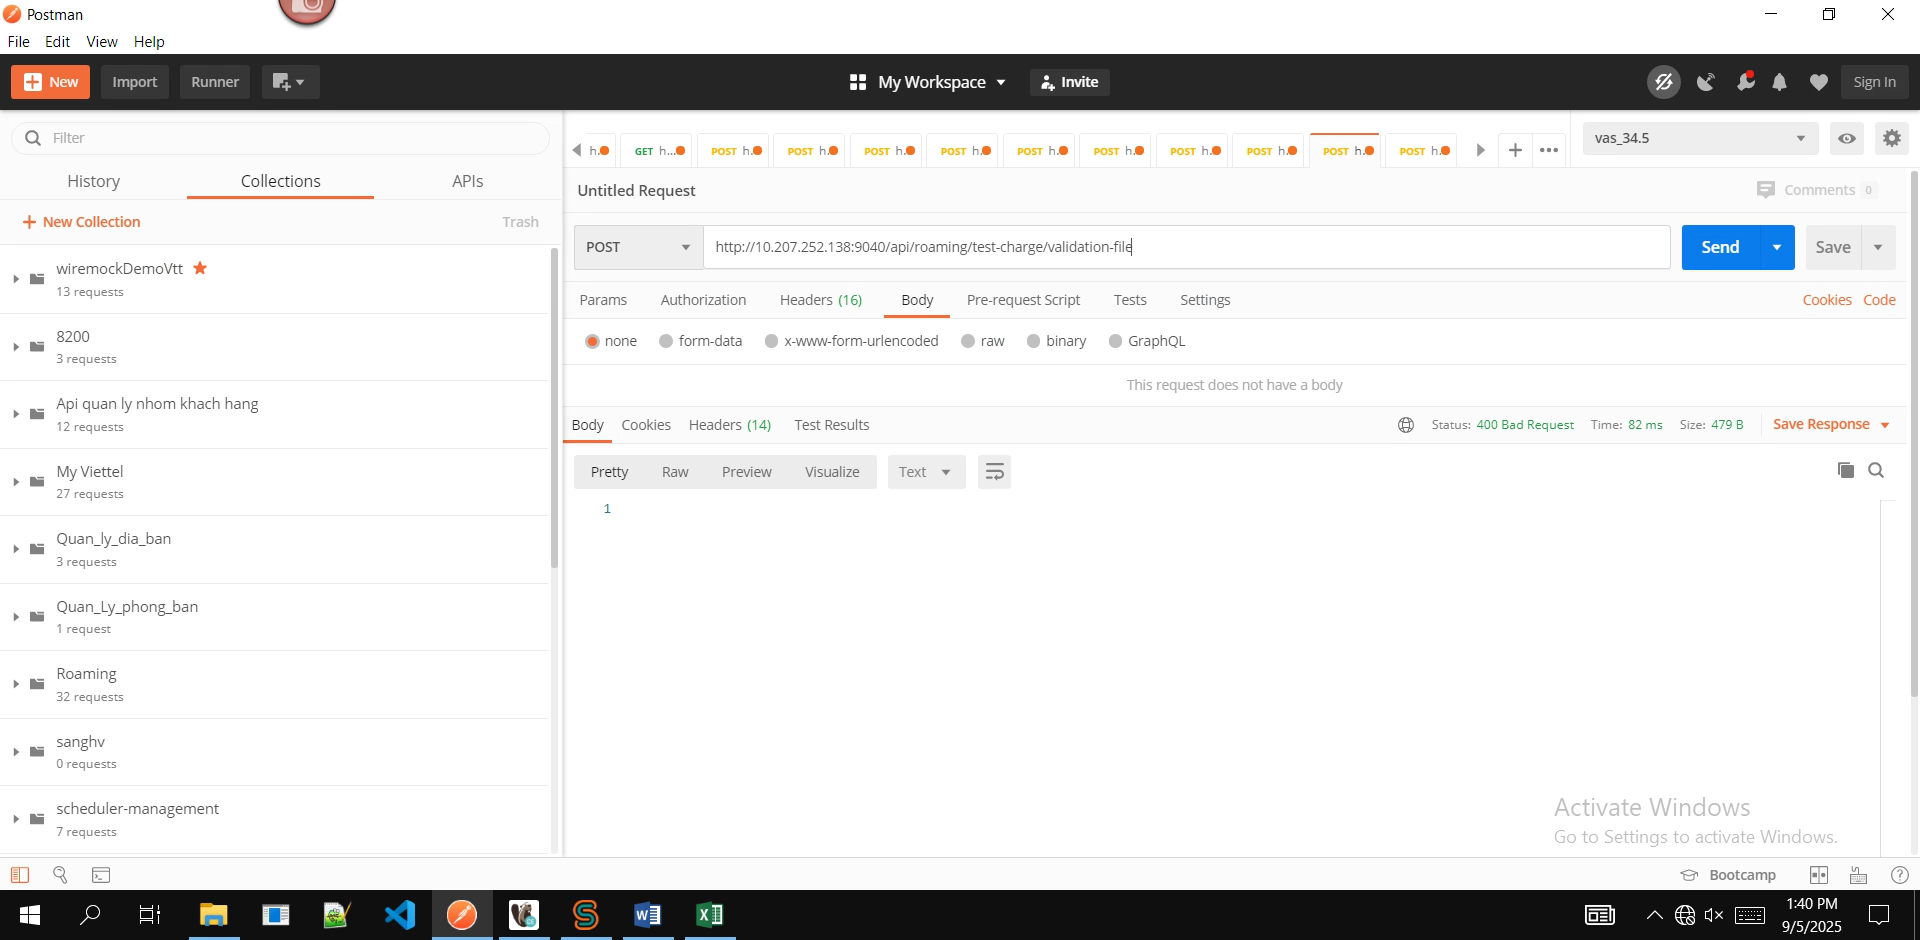Toggle word wrap in response viewer
The image size is (1920, 940).
(994, 472)
